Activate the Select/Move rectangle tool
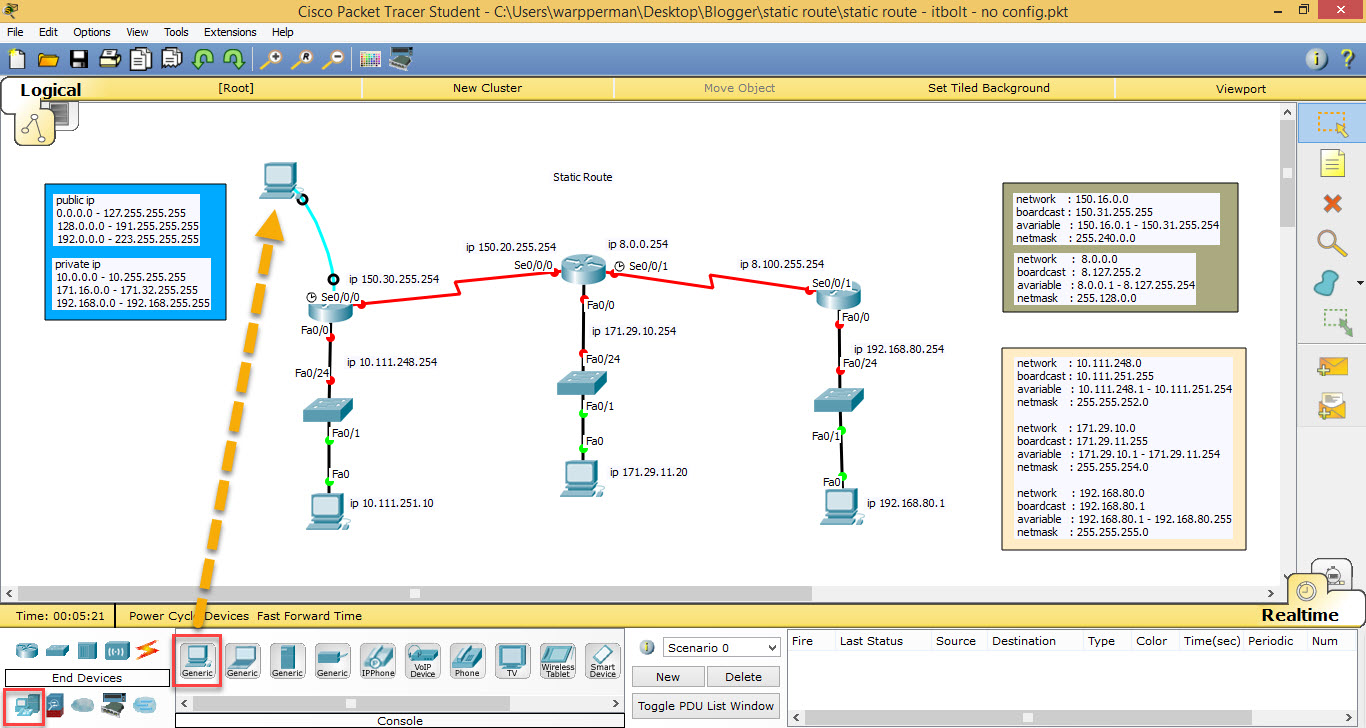Viewport: 1366px width, 728px height. pos(1331,123)
